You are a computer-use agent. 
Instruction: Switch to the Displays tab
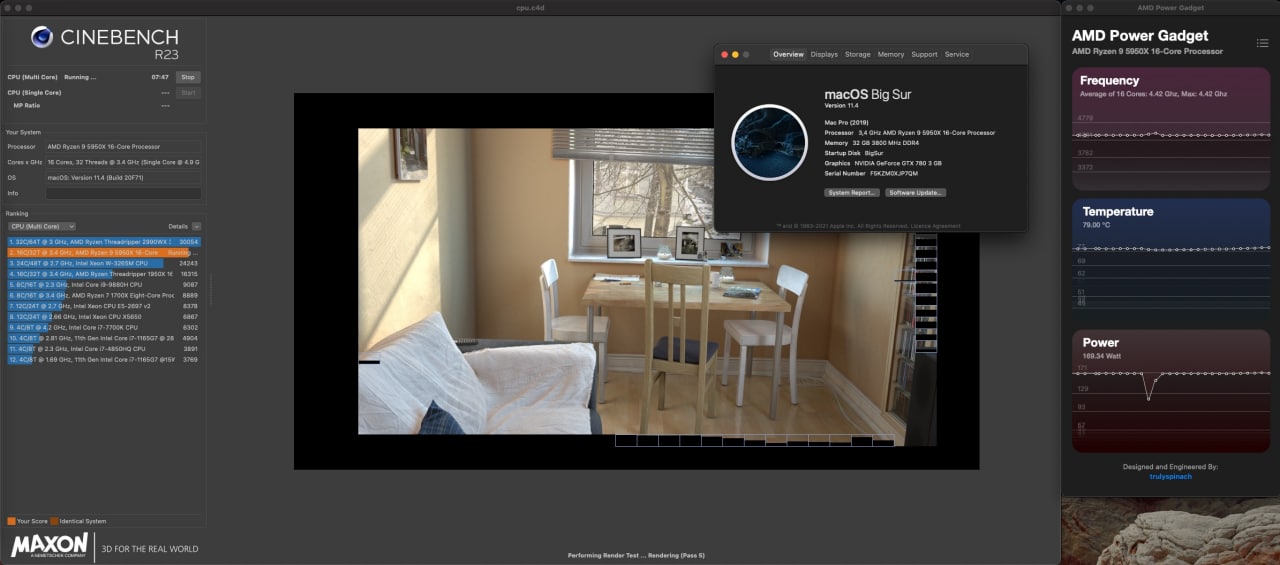pos(824,54)
